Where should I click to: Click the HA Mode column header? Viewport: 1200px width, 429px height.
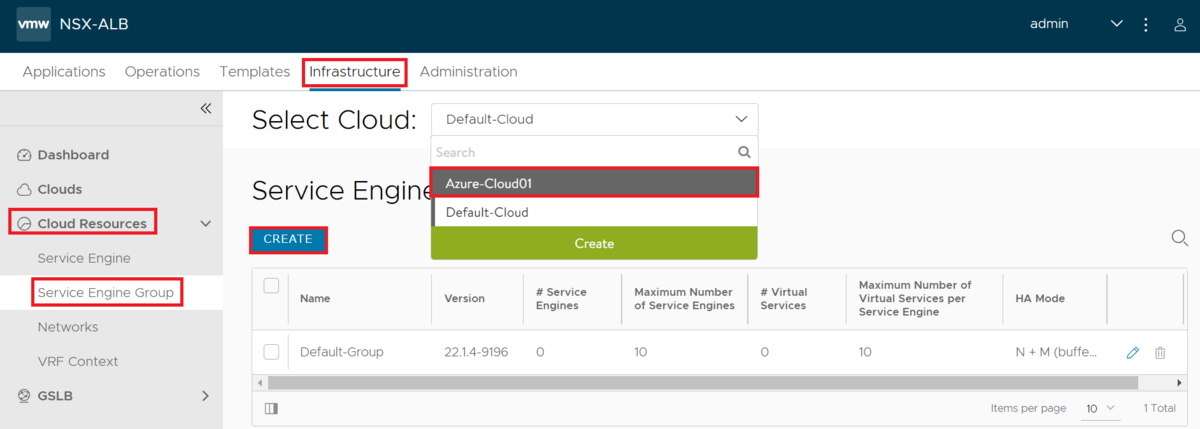1040,298
